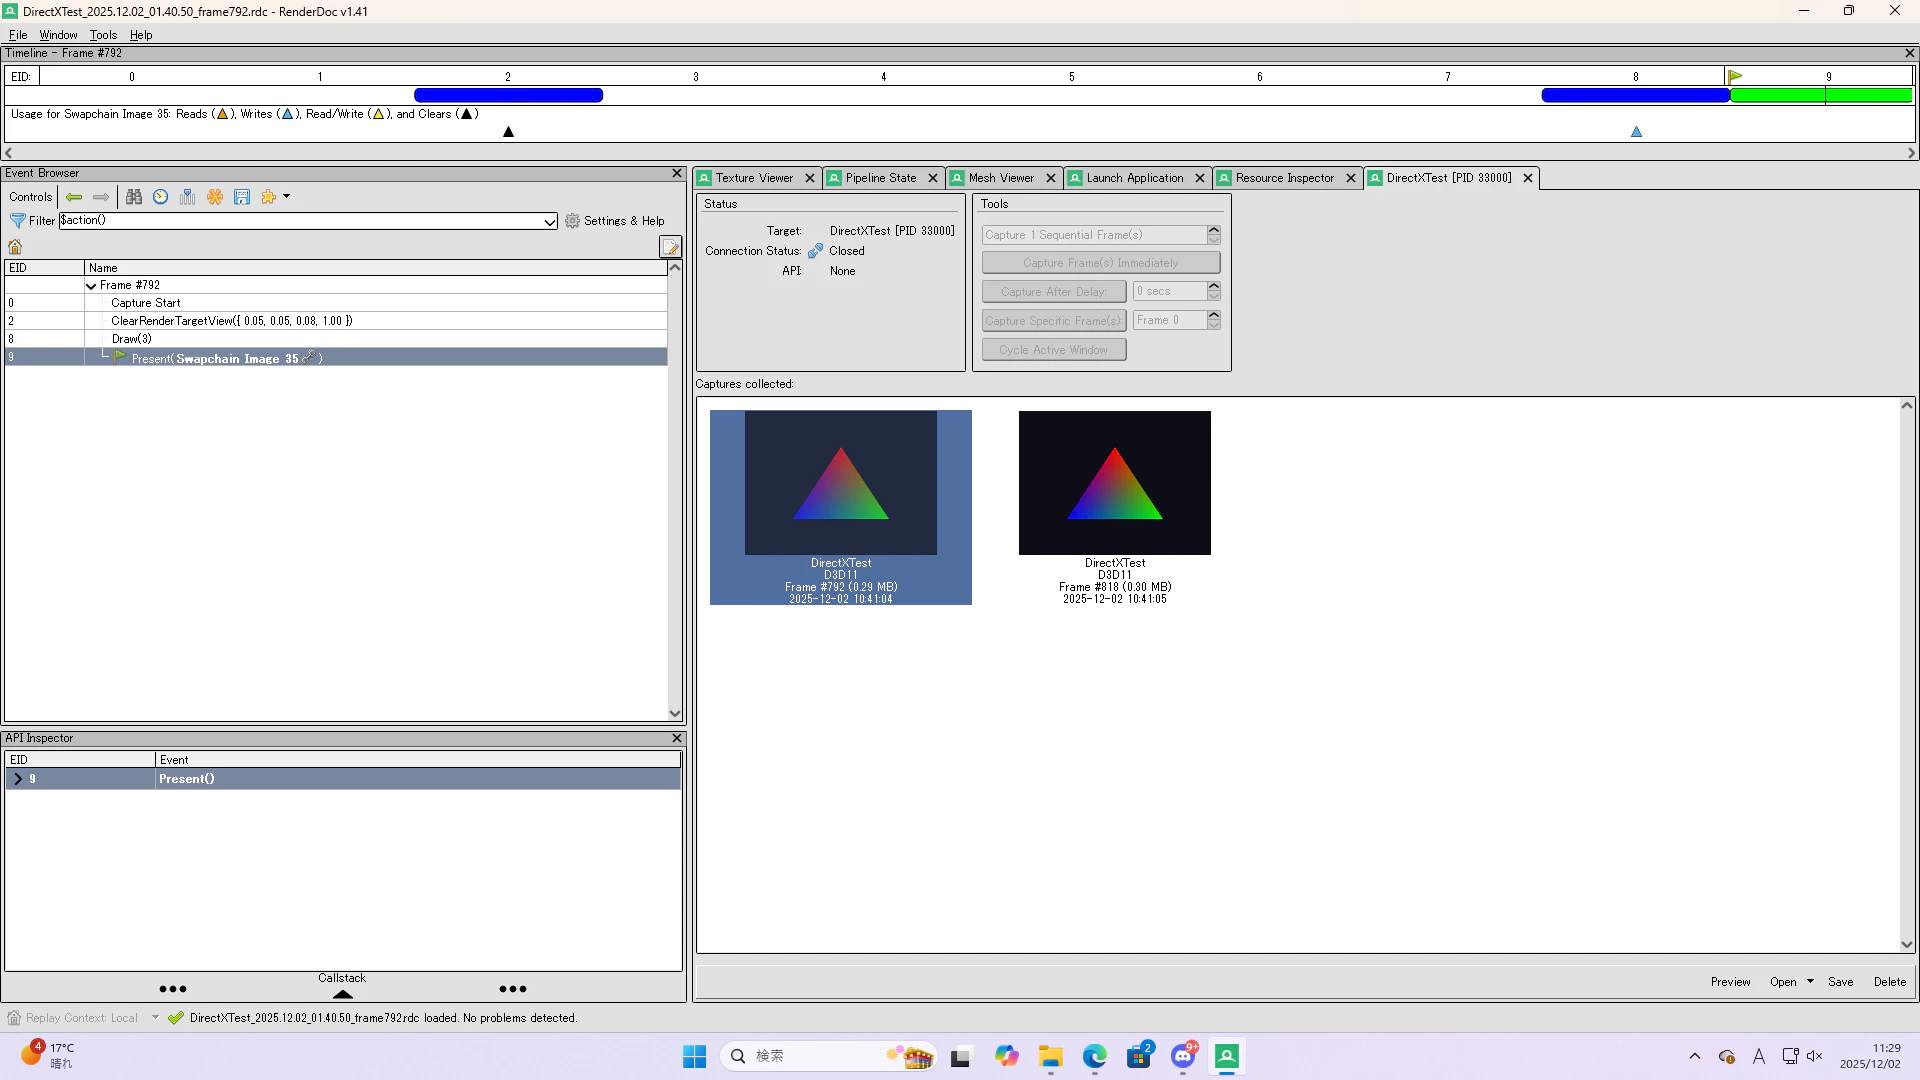Select the Draw(3) event row
This screenshot has width=1920, height=1080.
click(132, 339)
